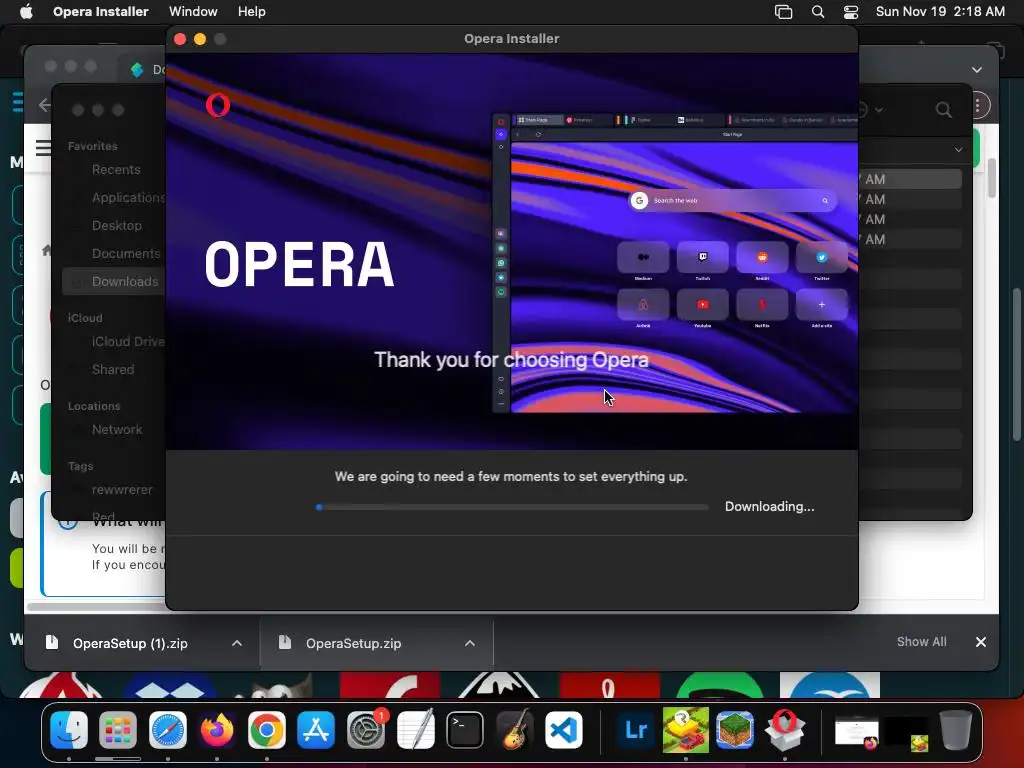Image resolution: width=1024 pixels, height=768 pixels.
Task: Launch Firefox from the dock
Action: pos(217,729)
